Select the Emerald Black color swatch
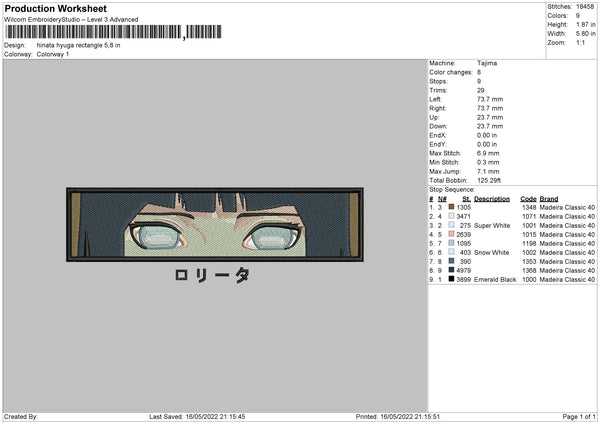Viewport: 600px width, 424px height. pos(451,279)
